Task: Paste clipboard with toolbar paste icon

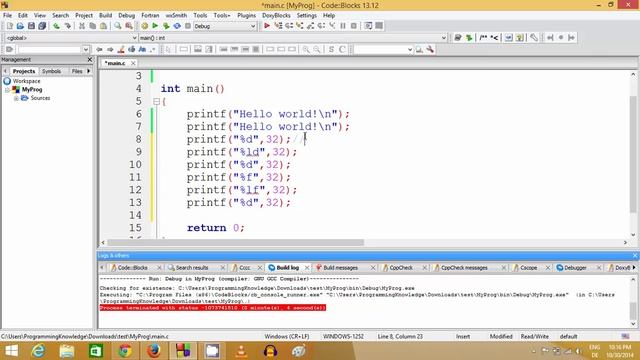Action: tap(104, 26)
